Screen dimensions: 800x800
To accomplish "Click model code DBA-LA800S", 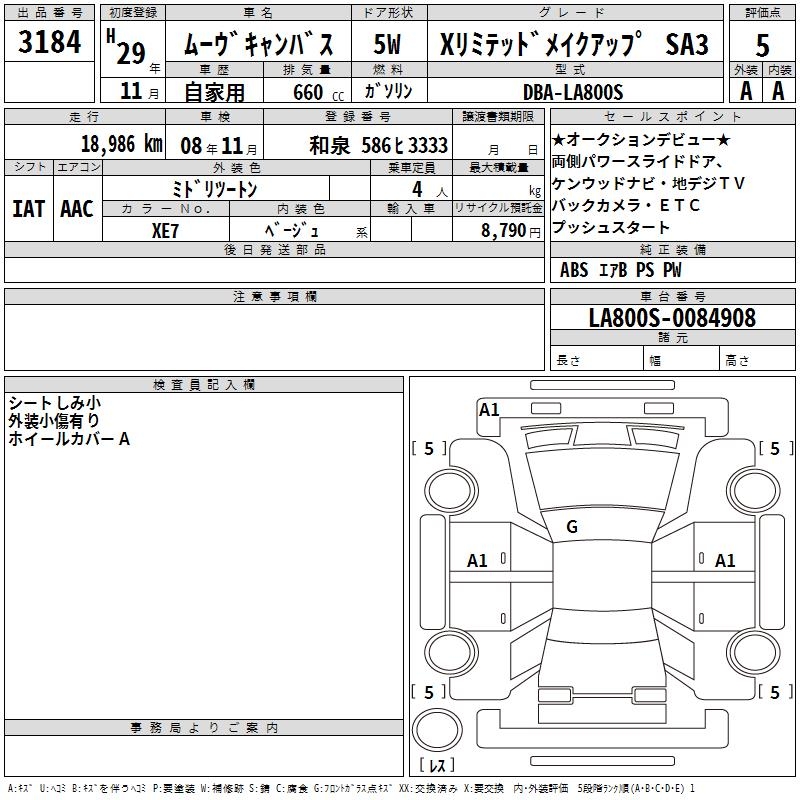I will (573, 92).
